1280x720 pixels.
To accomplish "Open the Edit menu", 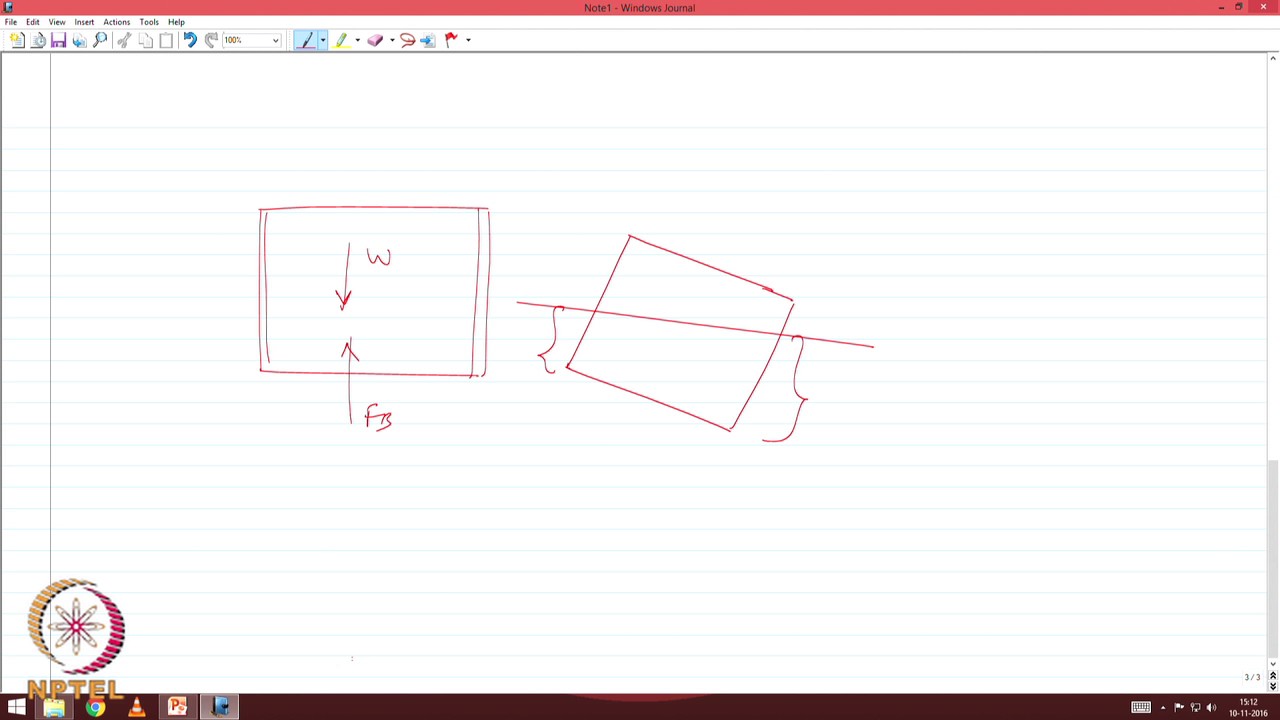I will 33,22.
